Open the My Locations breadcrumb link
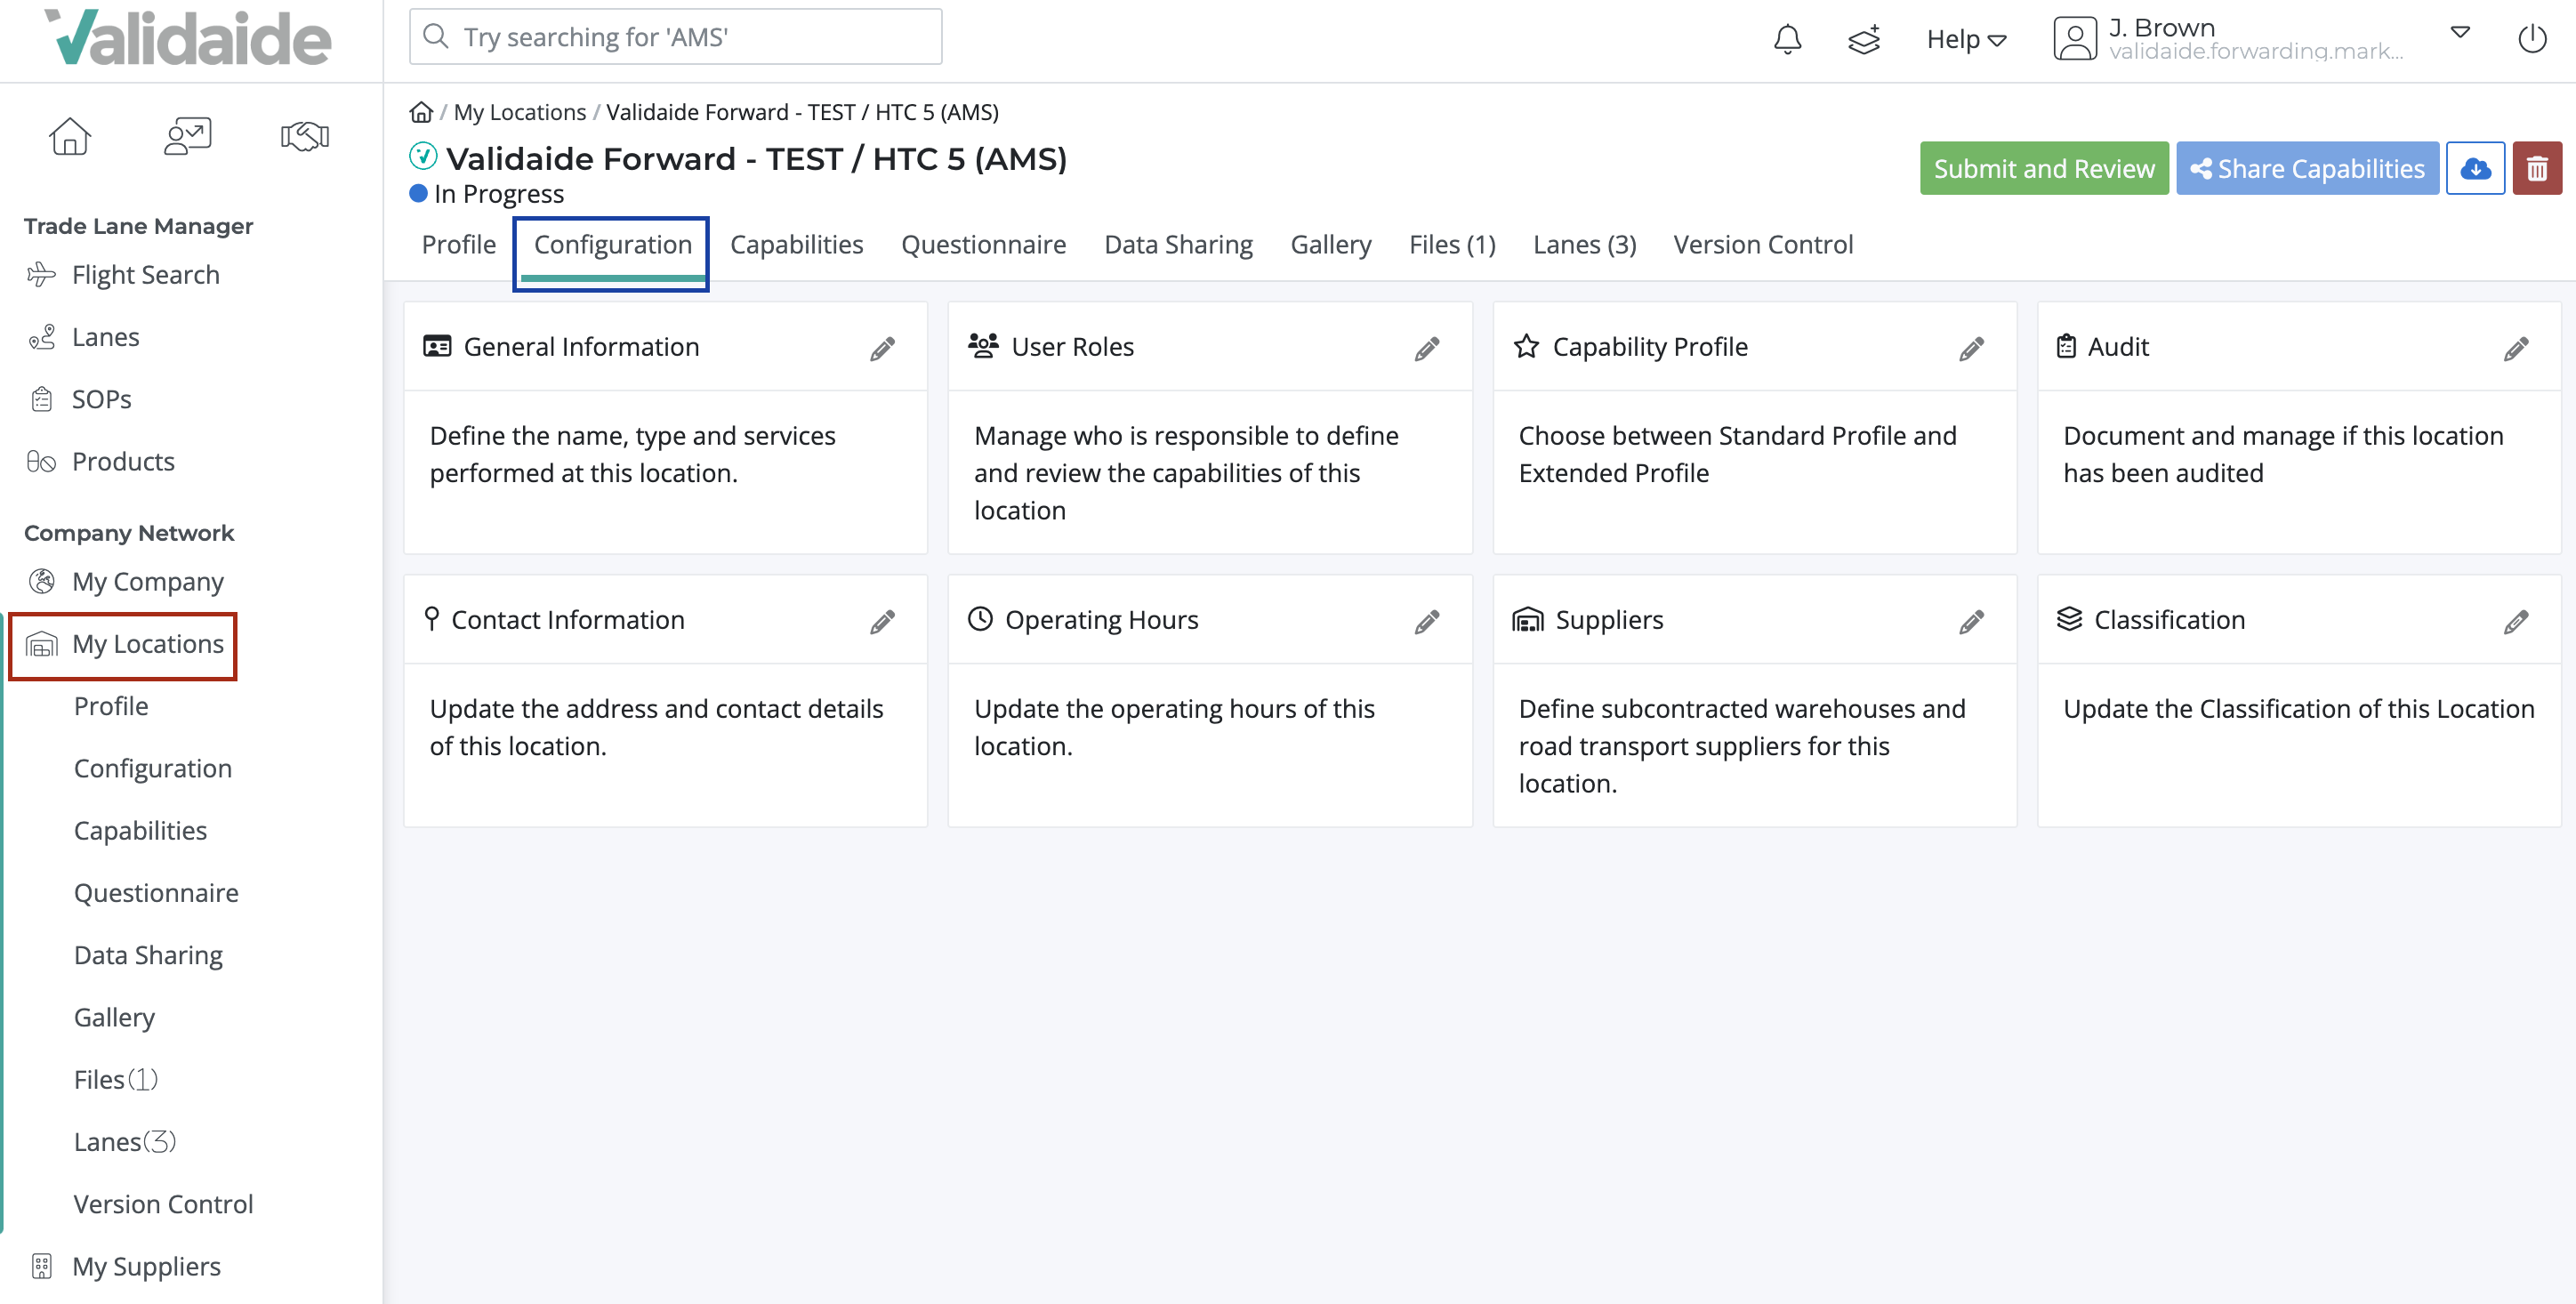The image size is (2576, 1304). coord(520,111)
